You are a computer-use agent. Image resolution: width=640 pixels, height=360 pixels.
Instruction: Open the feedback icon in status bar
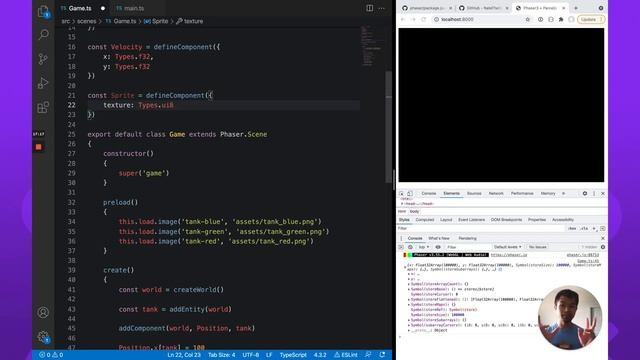coord(369,355)
